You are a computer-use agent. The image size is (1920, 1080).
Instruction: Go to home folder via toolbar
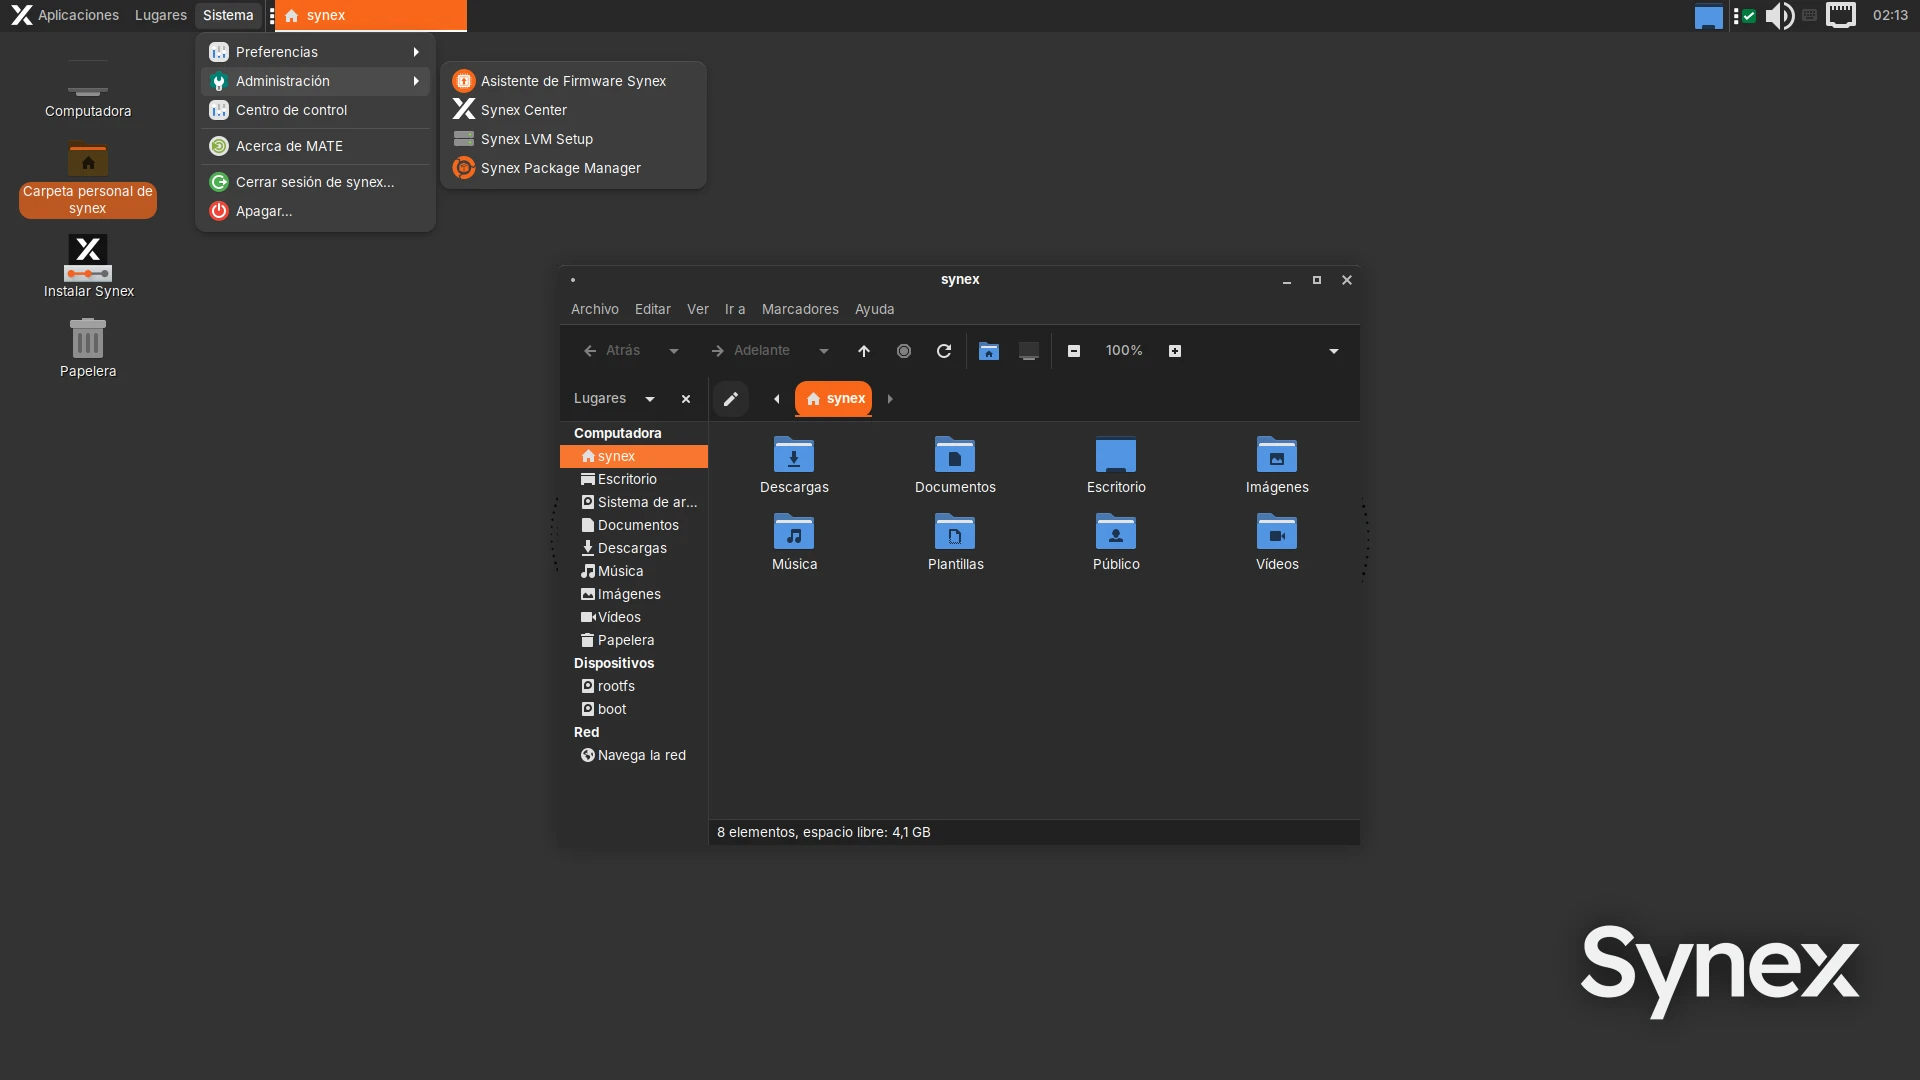click(989, 351)
